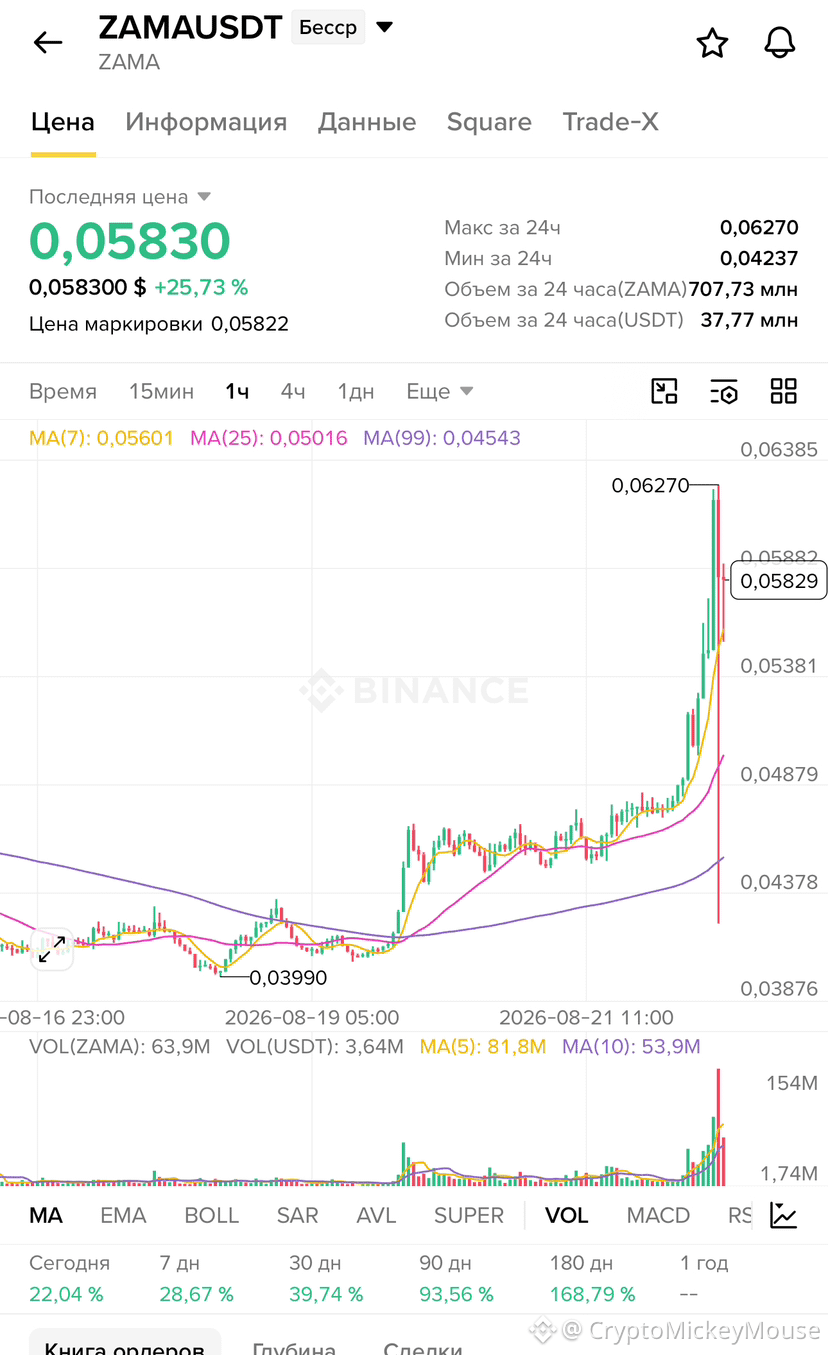Select the Время chart mode
The image size is (828, 1355).
[x=63, y=391]
